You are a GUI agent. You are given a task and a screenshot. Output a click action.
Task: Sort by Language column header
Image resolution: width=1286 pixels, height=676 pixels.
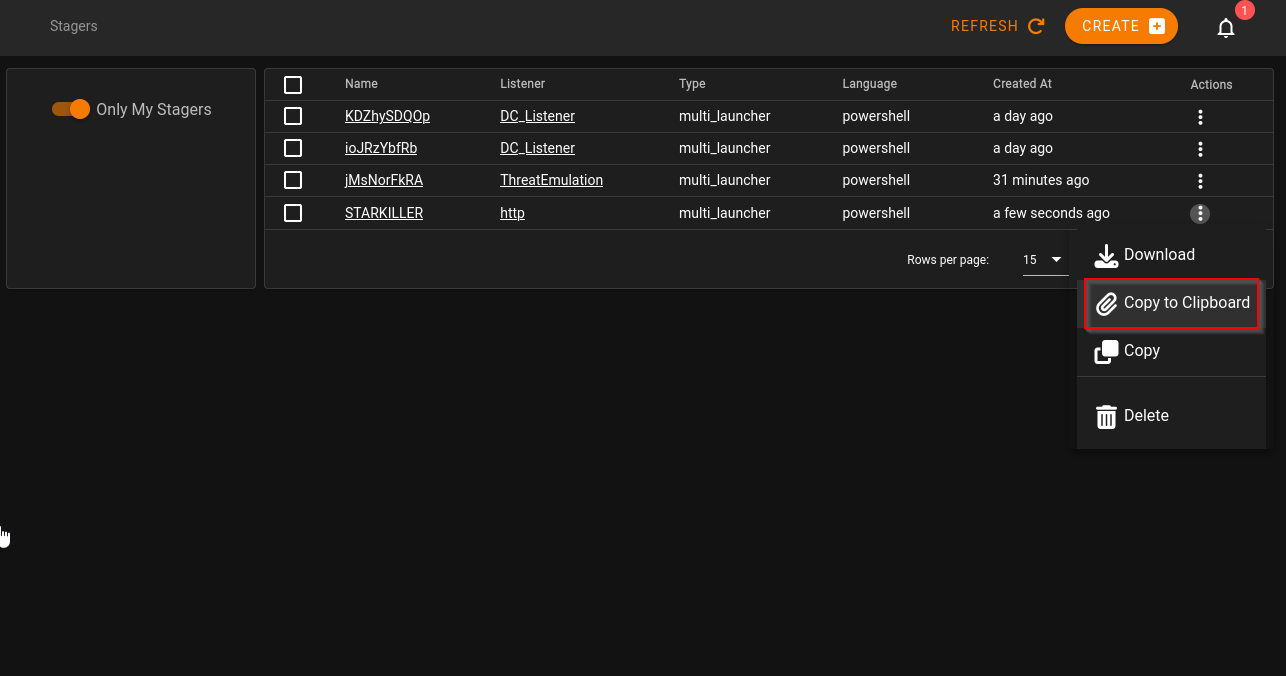[x=869, y=84]
